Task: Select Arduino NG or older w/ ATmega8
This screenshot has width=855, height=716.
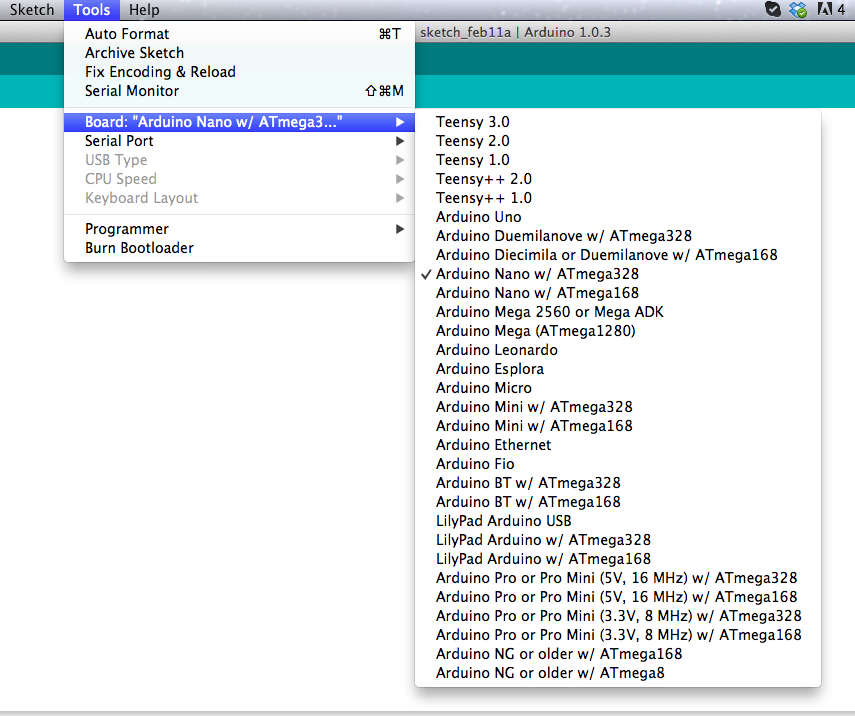Action: pos(550,673)
